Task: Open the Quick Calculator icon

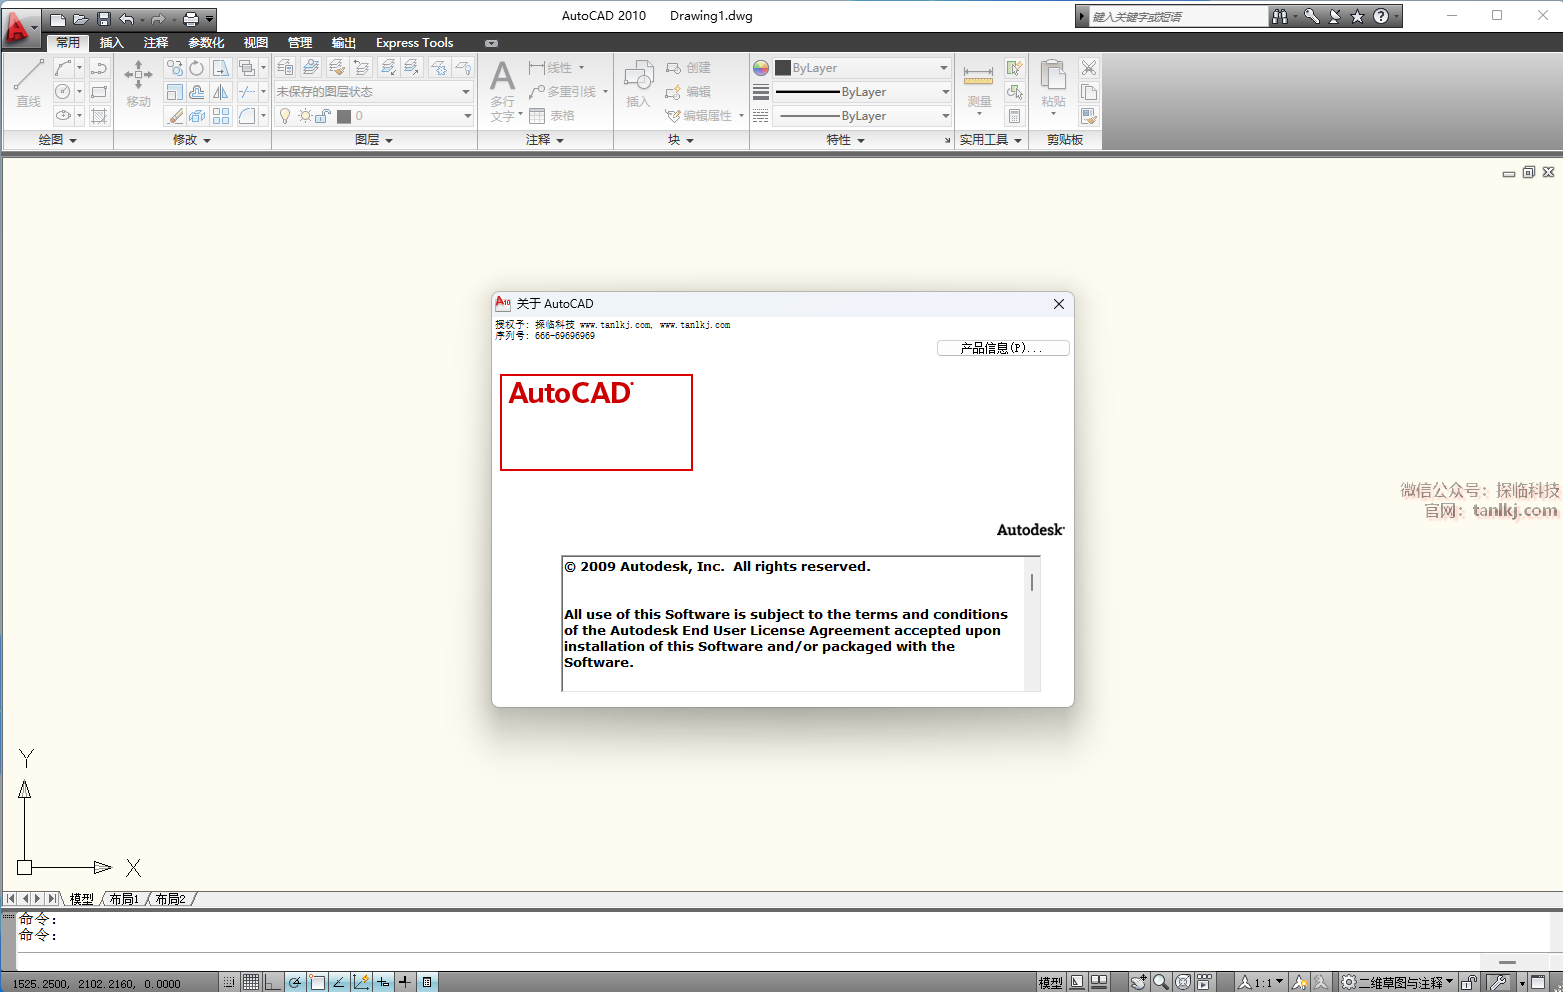Action: click(1015, 116)
